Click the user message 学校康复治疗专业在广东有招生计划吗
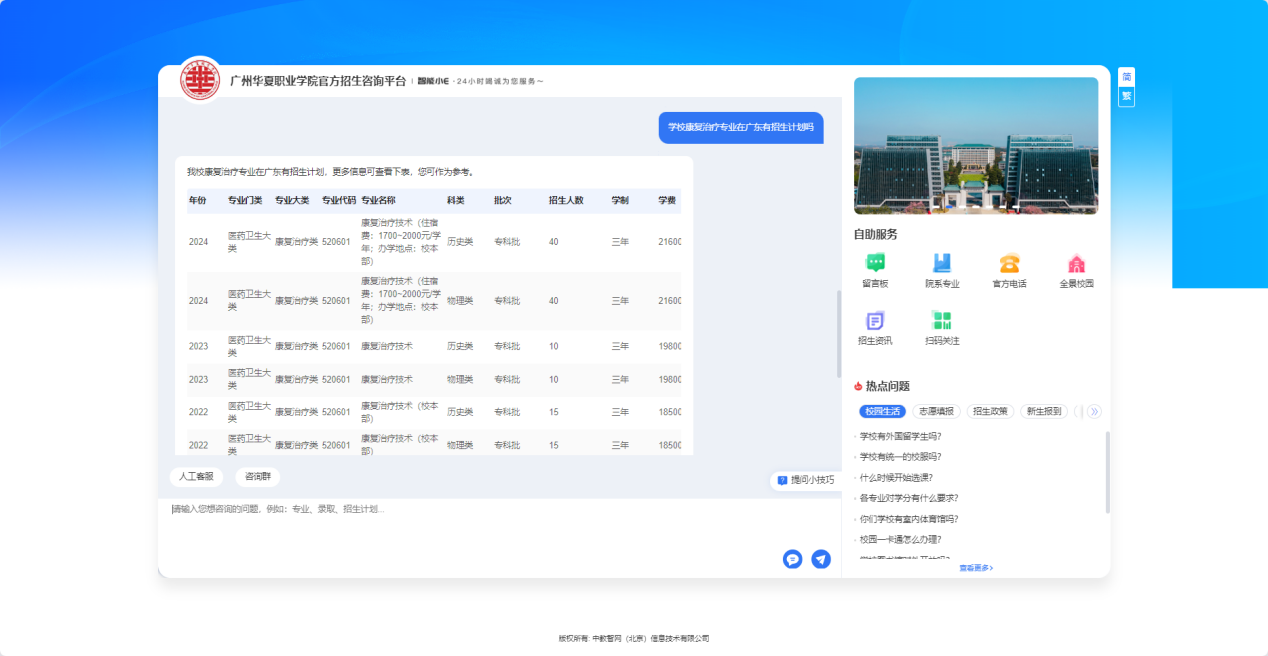Image resolution: width=1268 pixels, height=656 pixels. (x=741, y=127)
